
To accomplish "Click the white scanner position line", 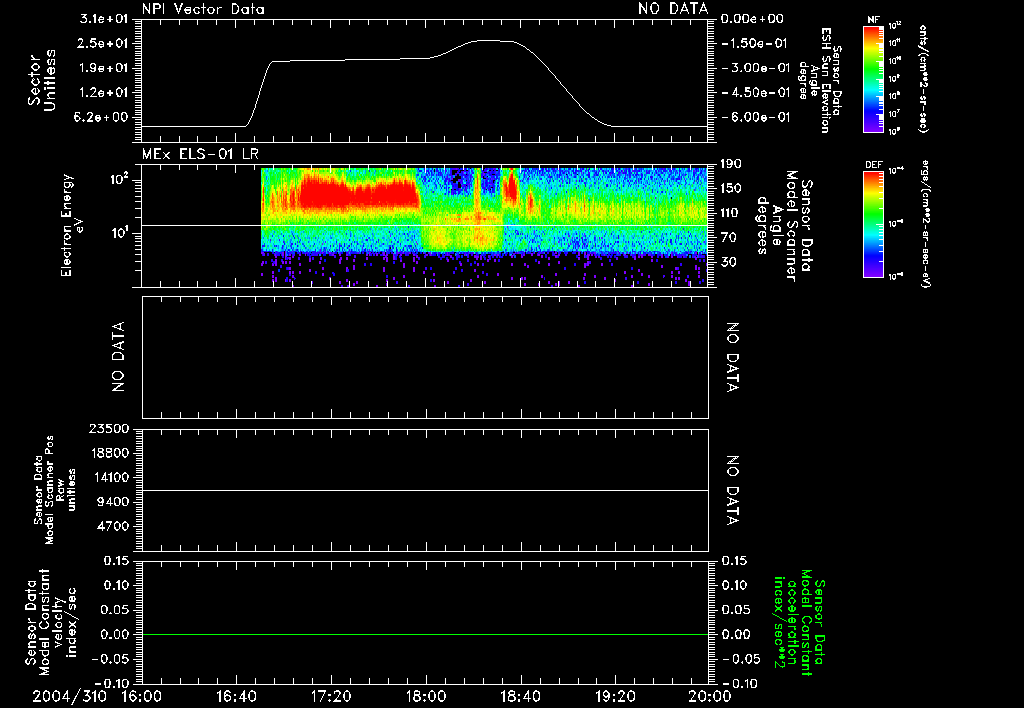I will point(425,490).
